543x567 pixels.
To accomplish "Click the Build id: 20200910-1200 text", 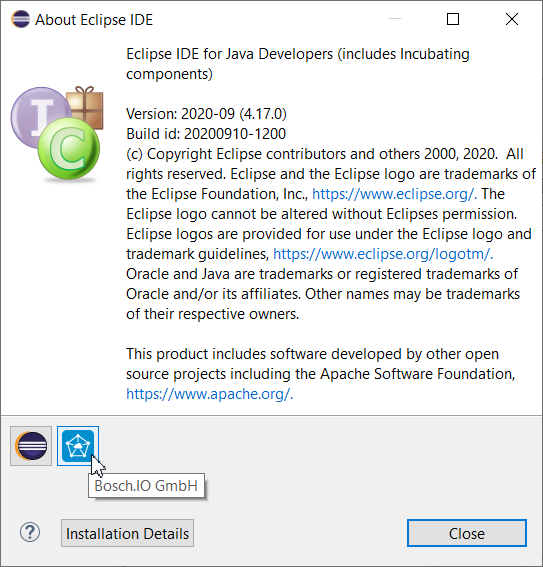I will point(206,134).
